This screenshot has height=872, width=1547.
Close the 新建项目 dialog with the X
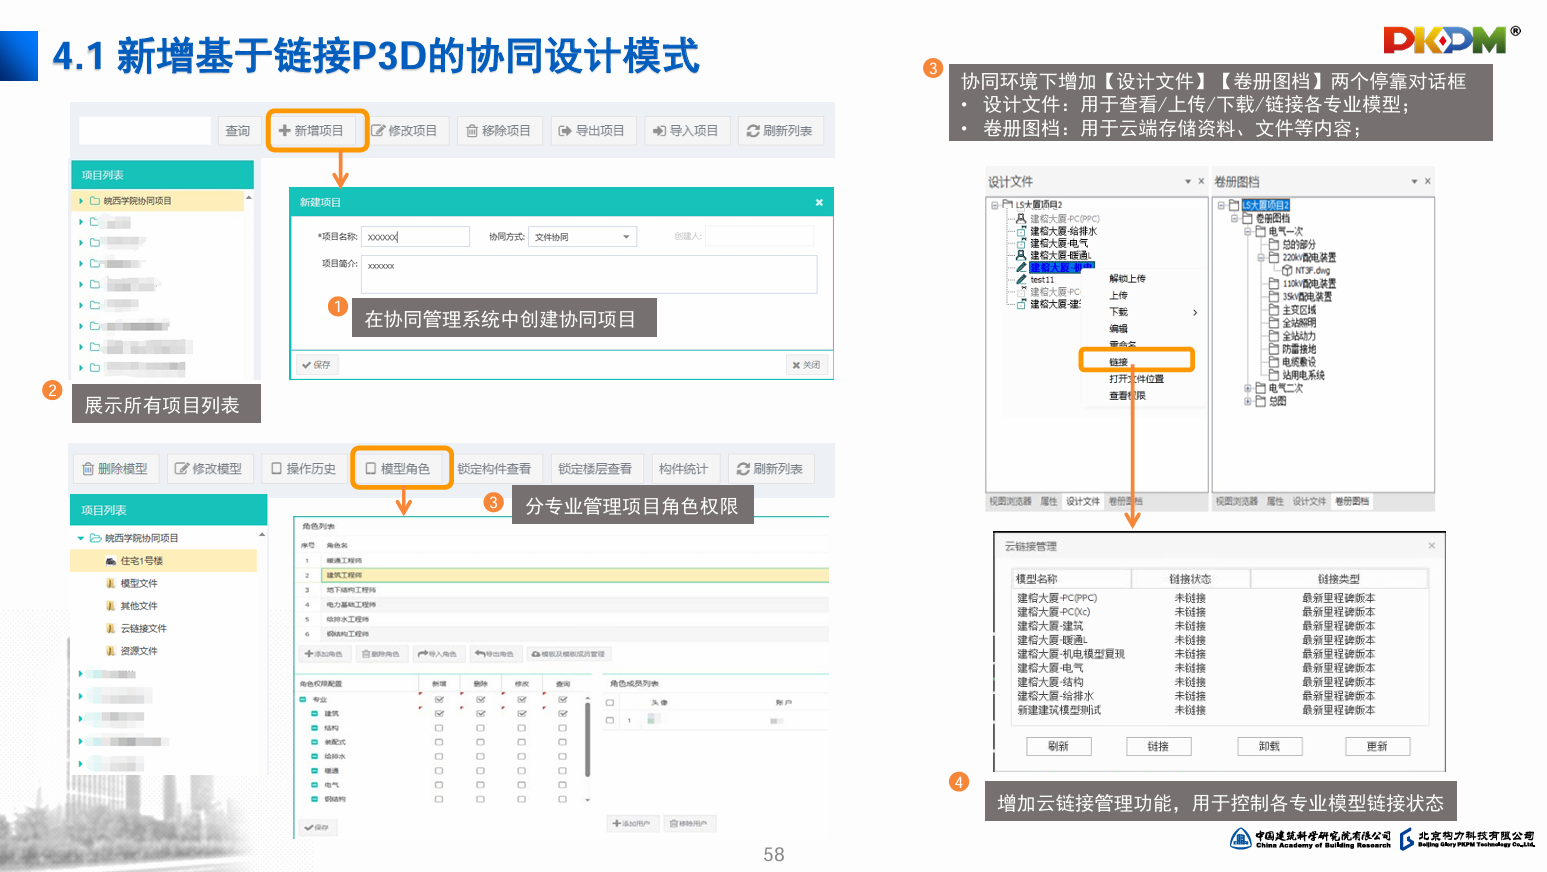click(x=819, y=202)
